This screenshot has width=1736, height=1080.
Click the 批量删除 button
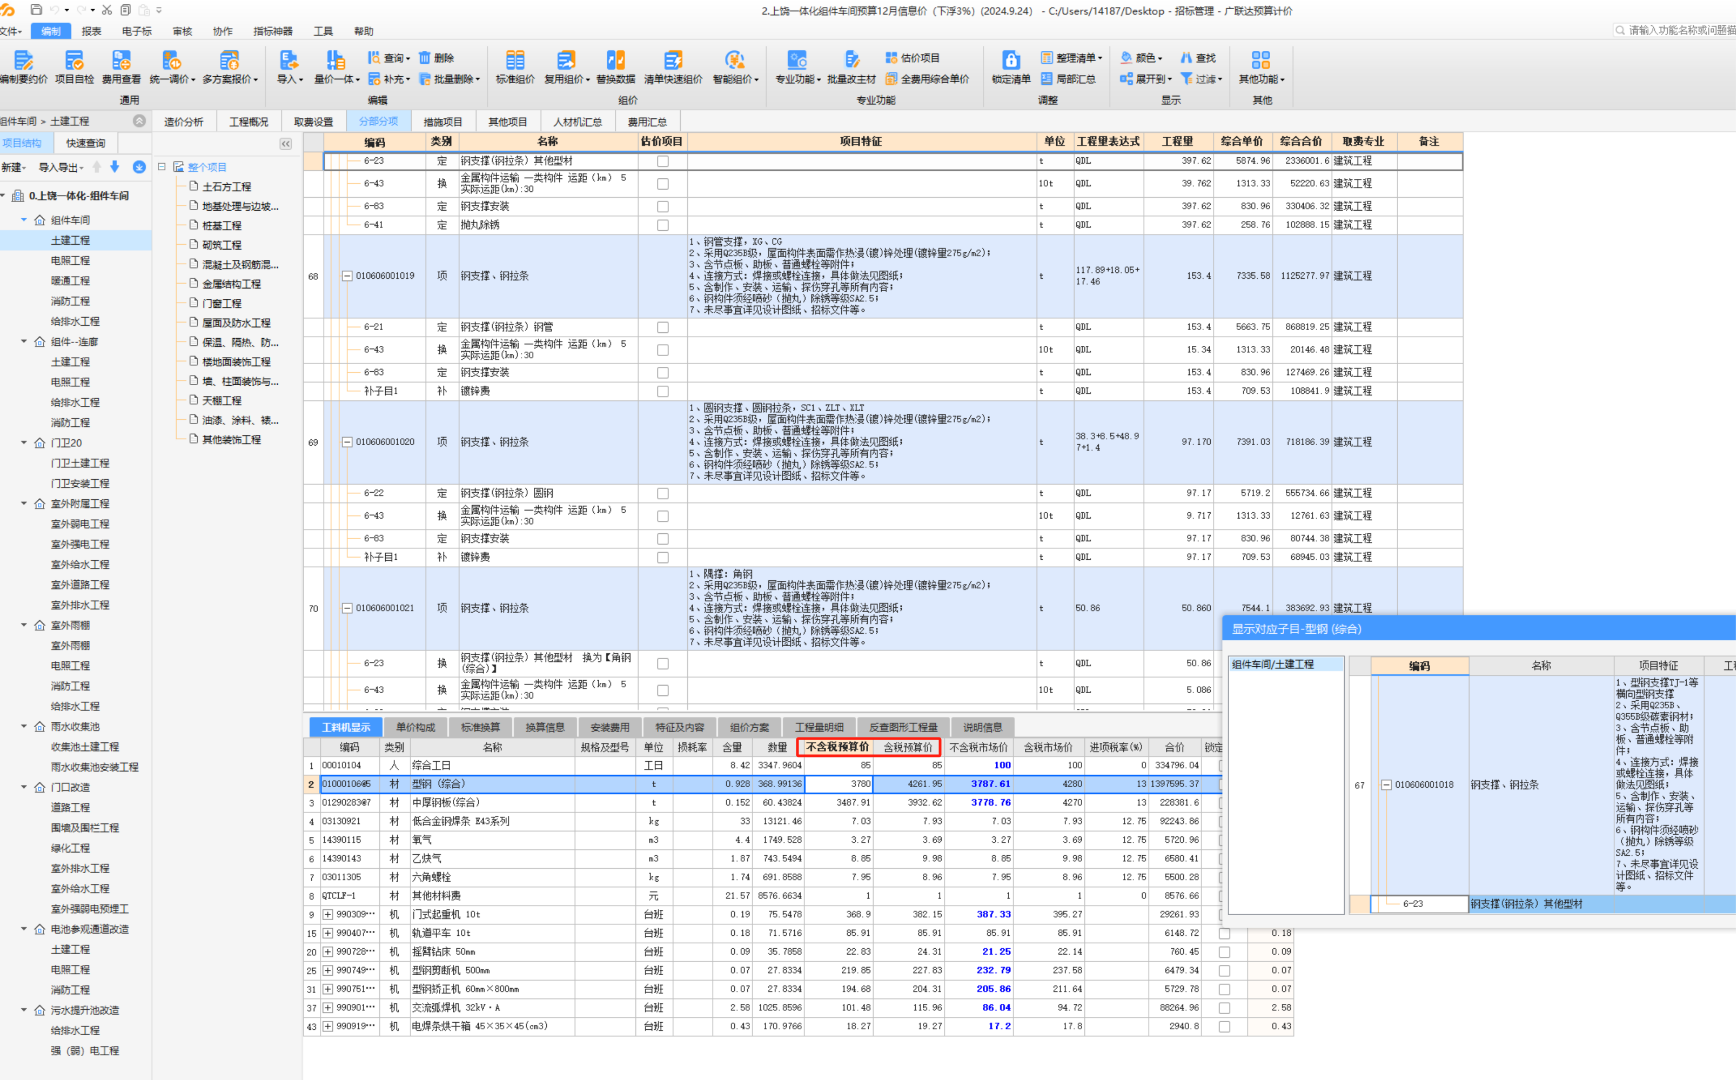point(449,78)
